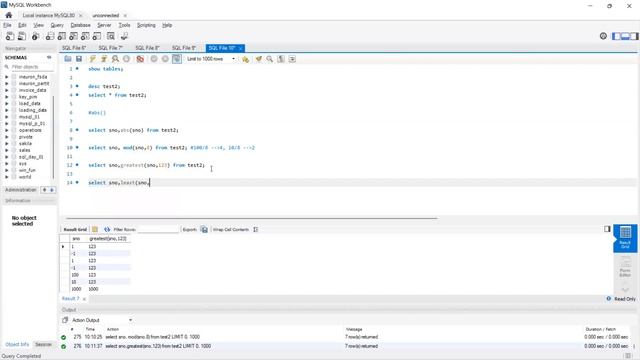Click the star snippet icon beside limit dropdown
This screenshot has height=360, width=640.
point(245,59)
